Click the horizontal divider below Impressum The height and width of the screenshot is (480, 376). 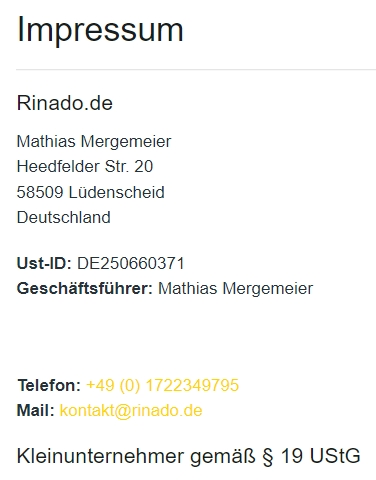[196, 70]
